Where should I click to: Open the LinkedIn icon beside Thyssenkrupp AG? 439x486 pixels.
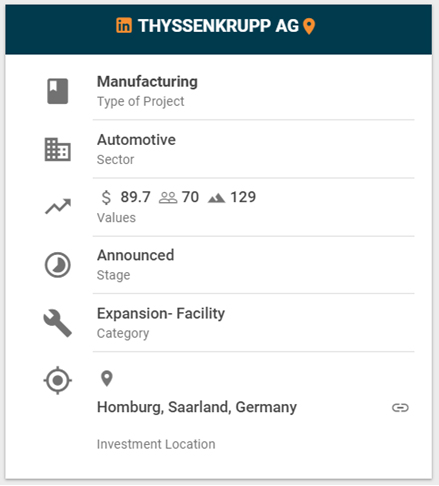(x=124, y=25)
